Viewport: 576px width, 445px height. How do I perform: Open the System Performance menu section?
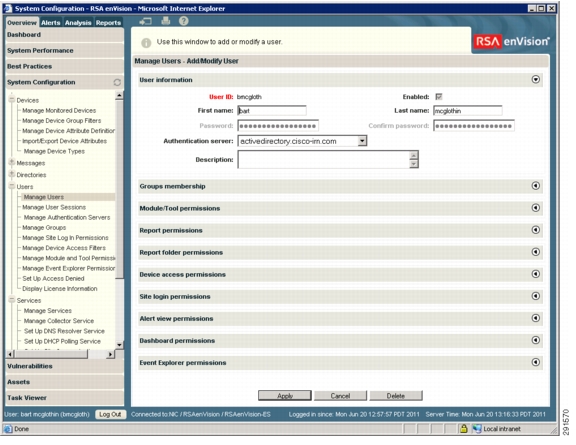coord(65,51)
